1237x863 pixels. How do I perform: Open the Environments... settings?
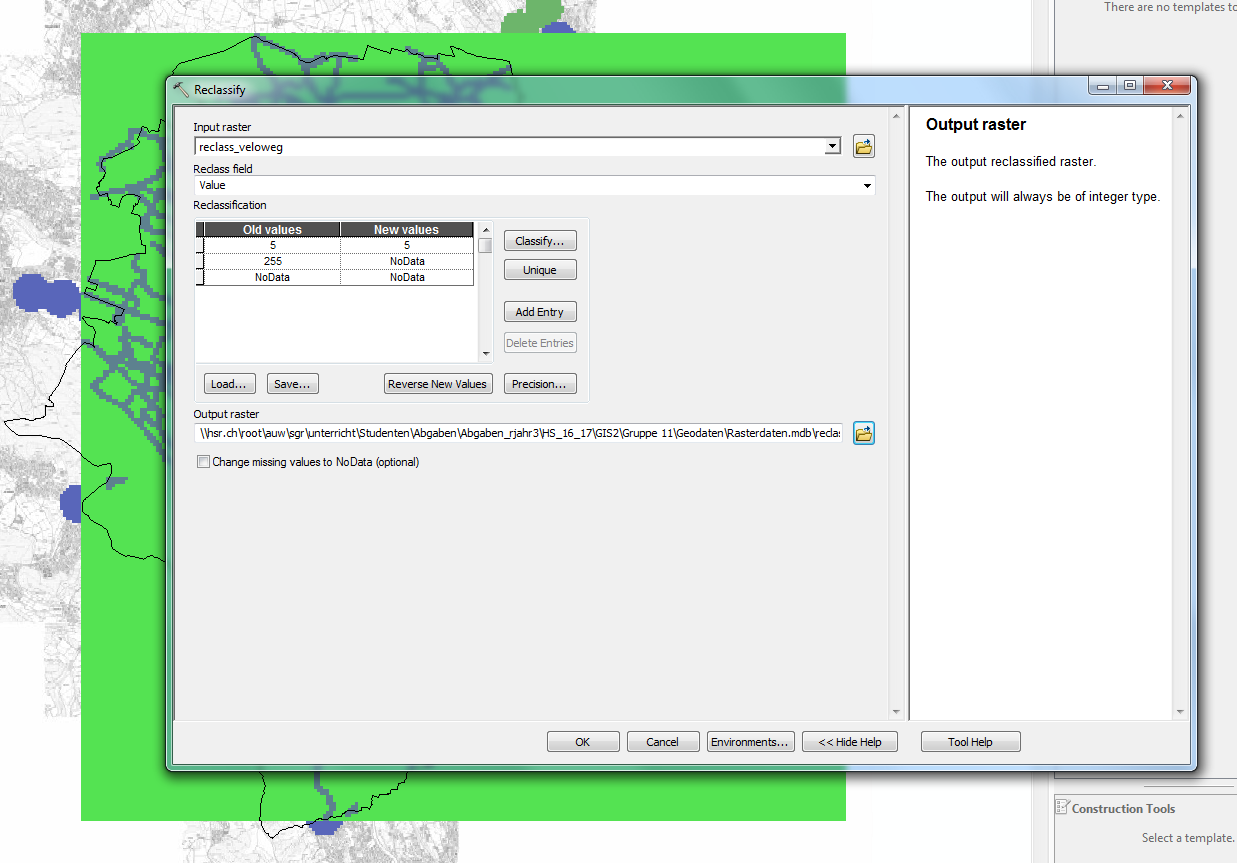coord(750,742)
